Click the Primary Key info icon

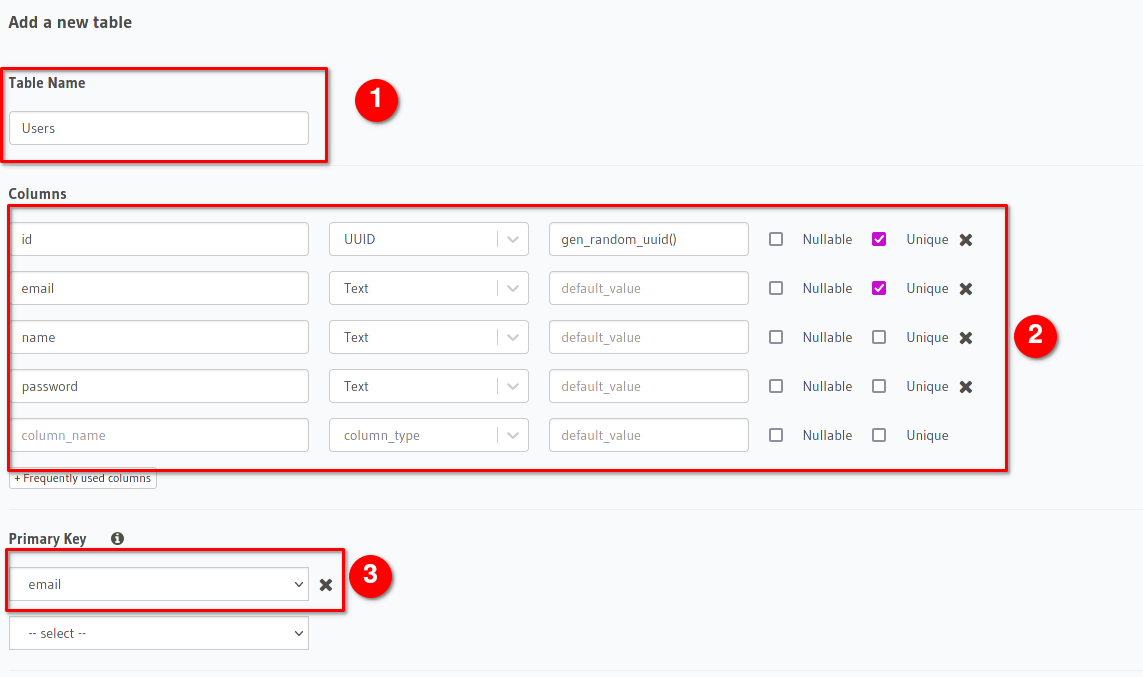tap(117, 539)
